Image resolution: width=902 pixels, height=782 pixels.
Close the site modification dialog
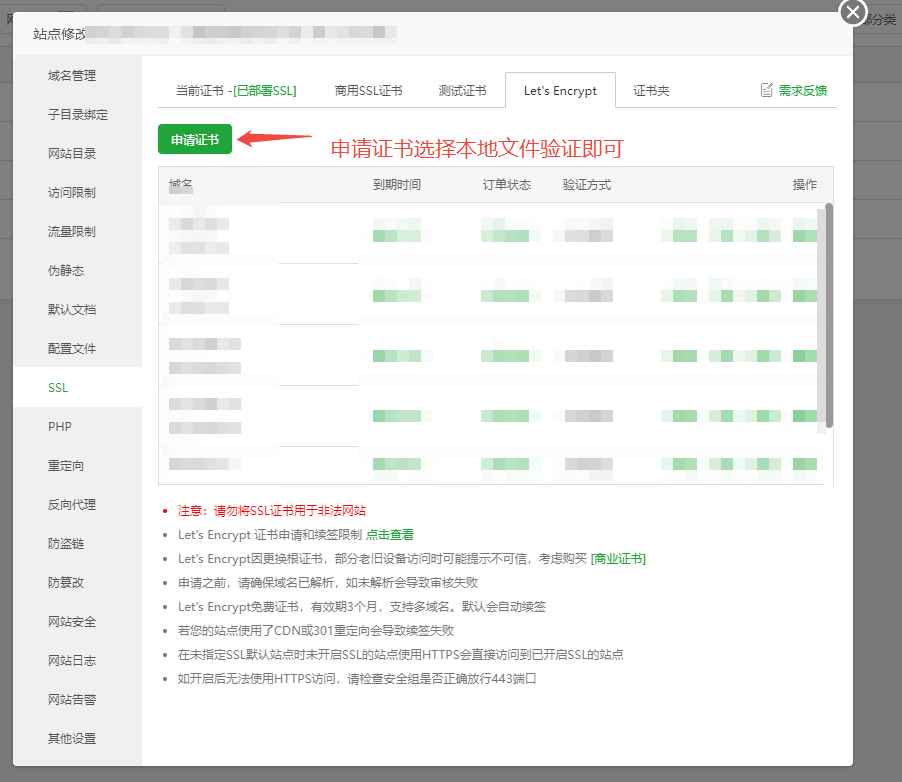(x=852, y=12)
